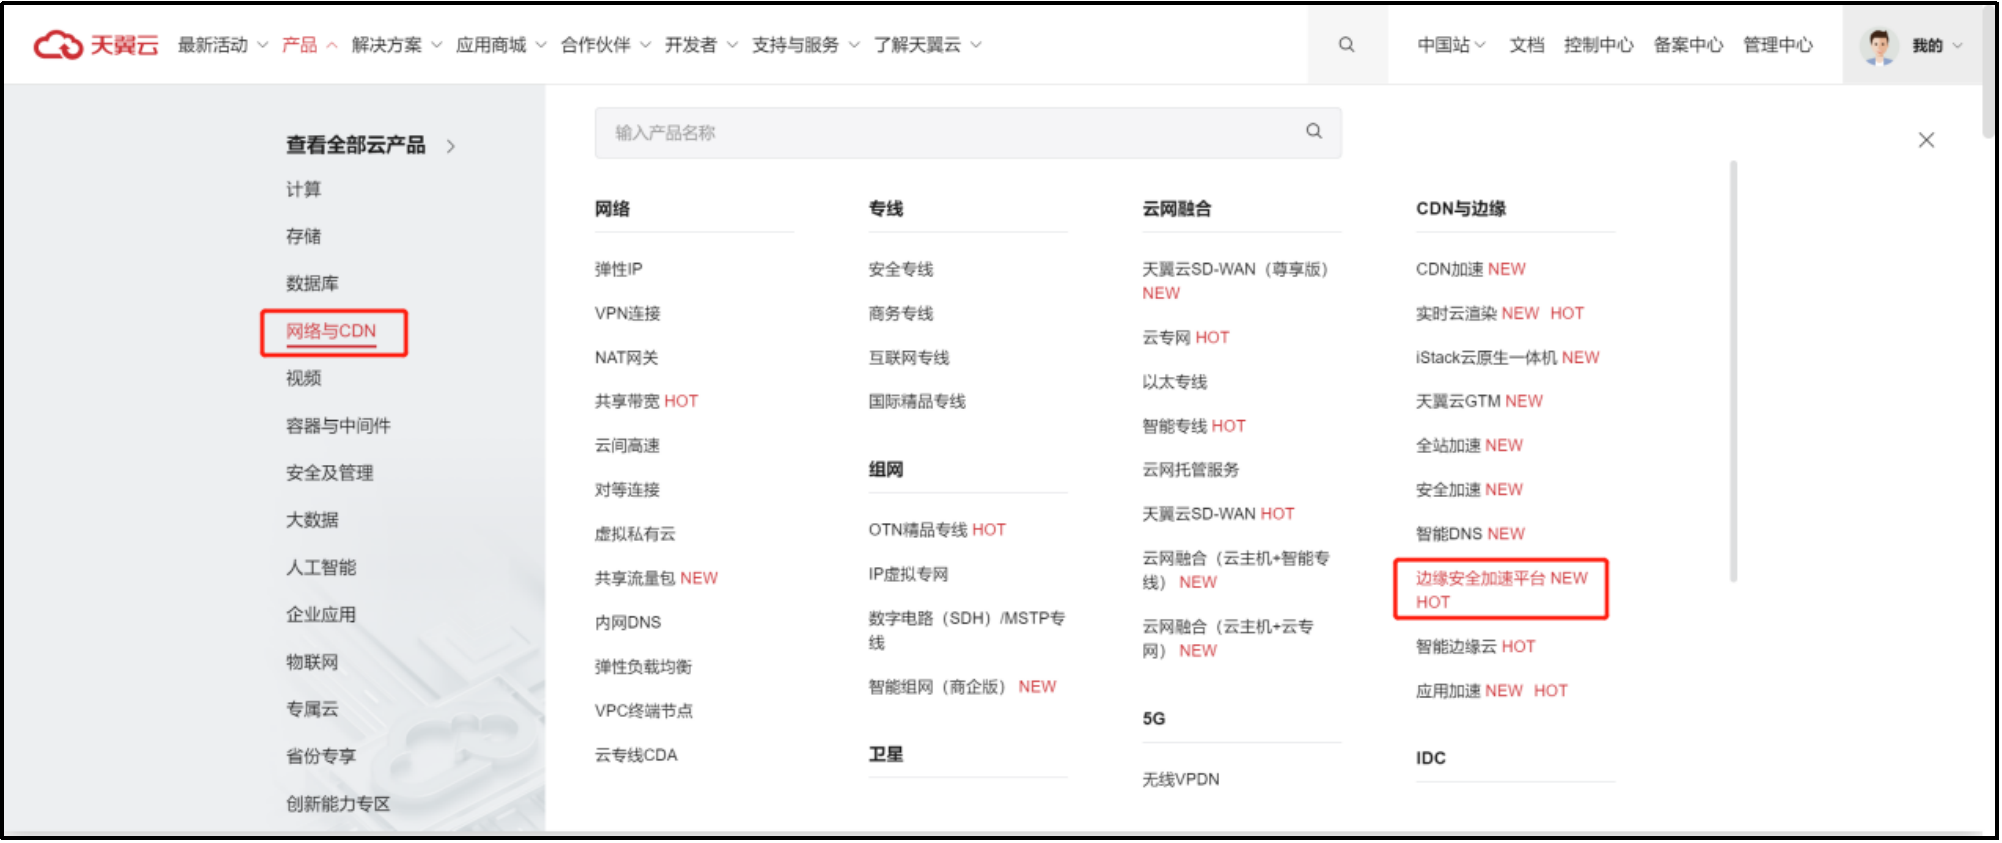
Task: Collapse the 产品 menu
Action: pyautogui.click(x=310, y=45)
